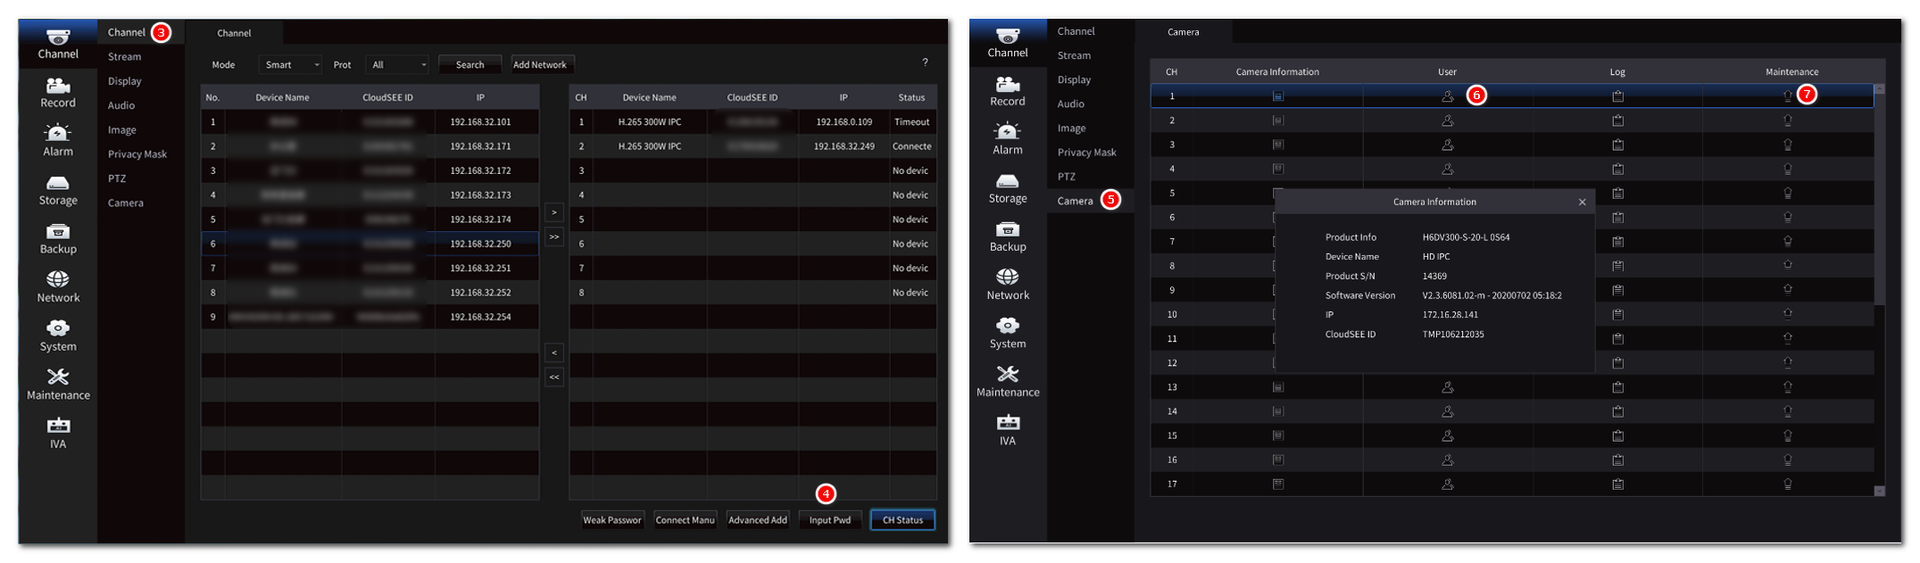Click the Maintenance upgrade icon for channel 1
Image resolution: width=1920 pixels, height=563 pixels.
(1787, 96)
